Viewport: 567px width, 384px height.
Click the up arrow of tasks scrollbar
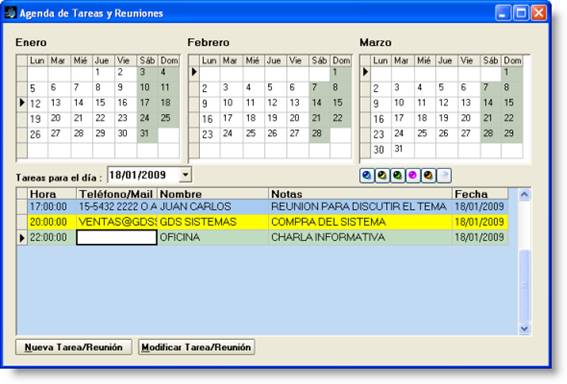[524, 195]
